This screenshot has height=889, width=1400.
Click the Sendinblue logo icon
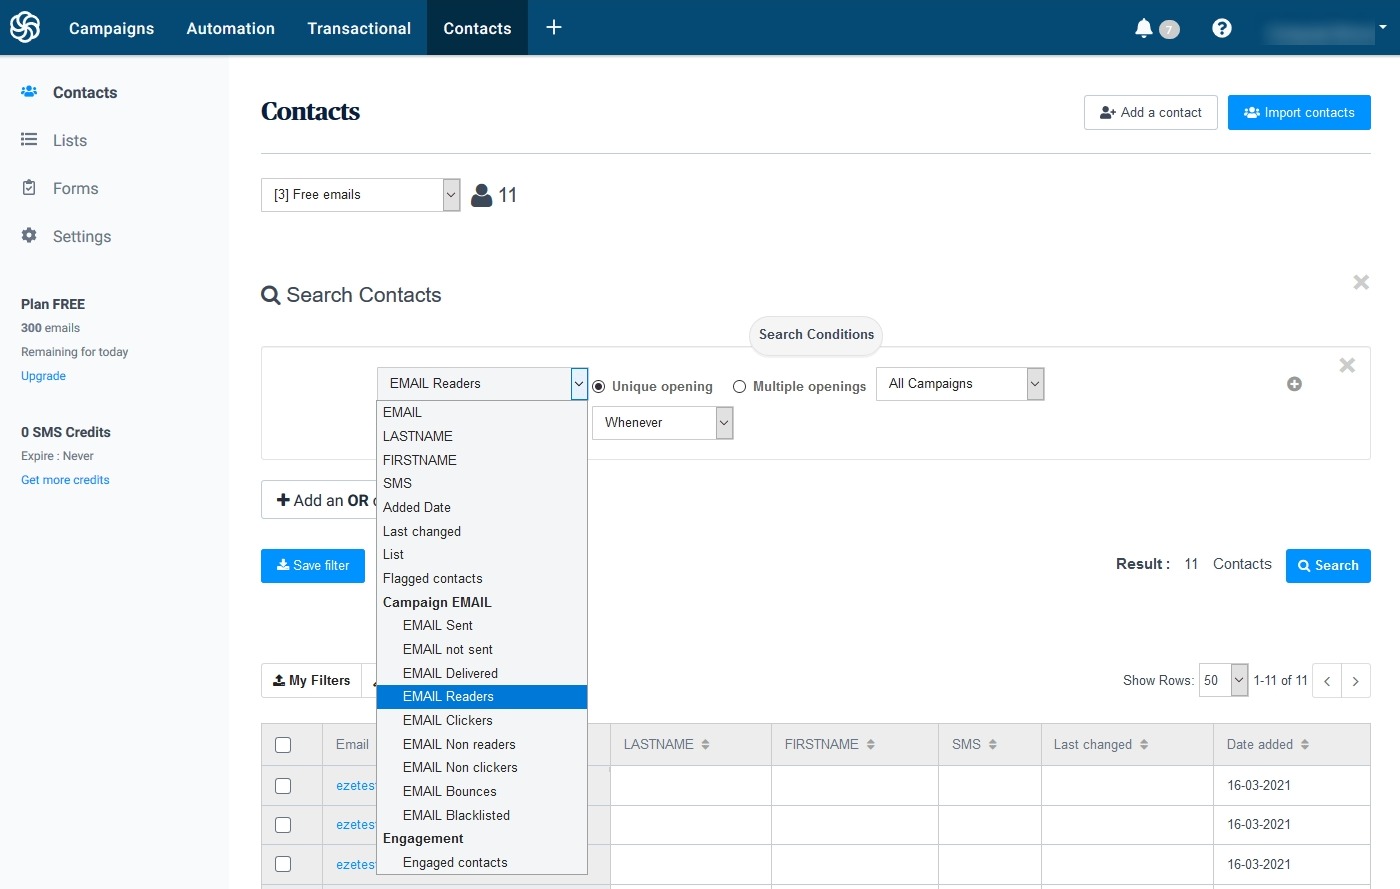tap(25, 27)
